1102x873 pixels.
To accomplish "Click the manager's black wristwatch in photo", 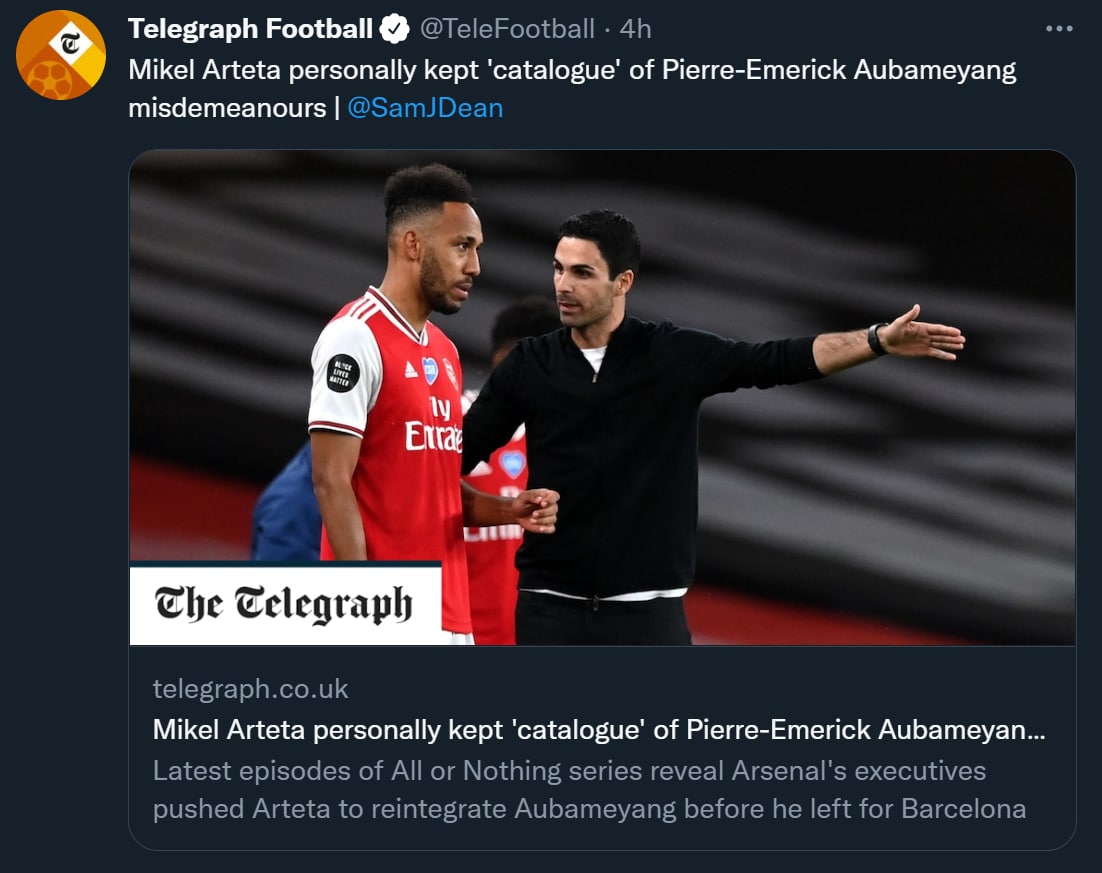I will (x=877, y=340).
